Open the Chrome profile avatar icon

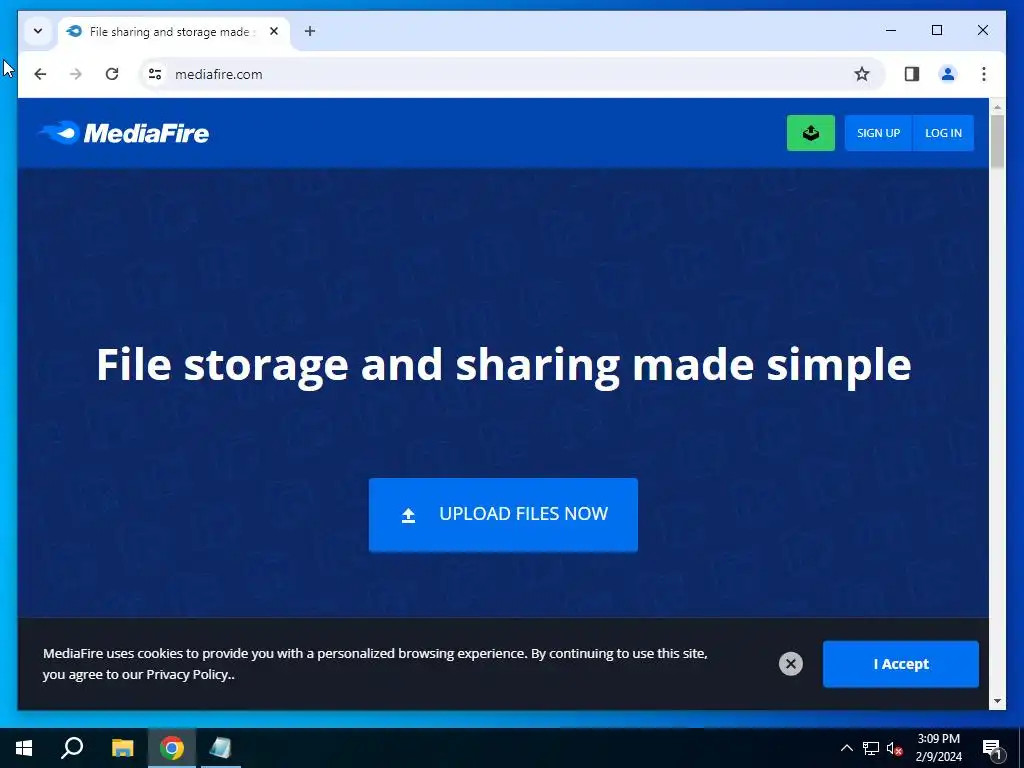(x=948, y=74)
